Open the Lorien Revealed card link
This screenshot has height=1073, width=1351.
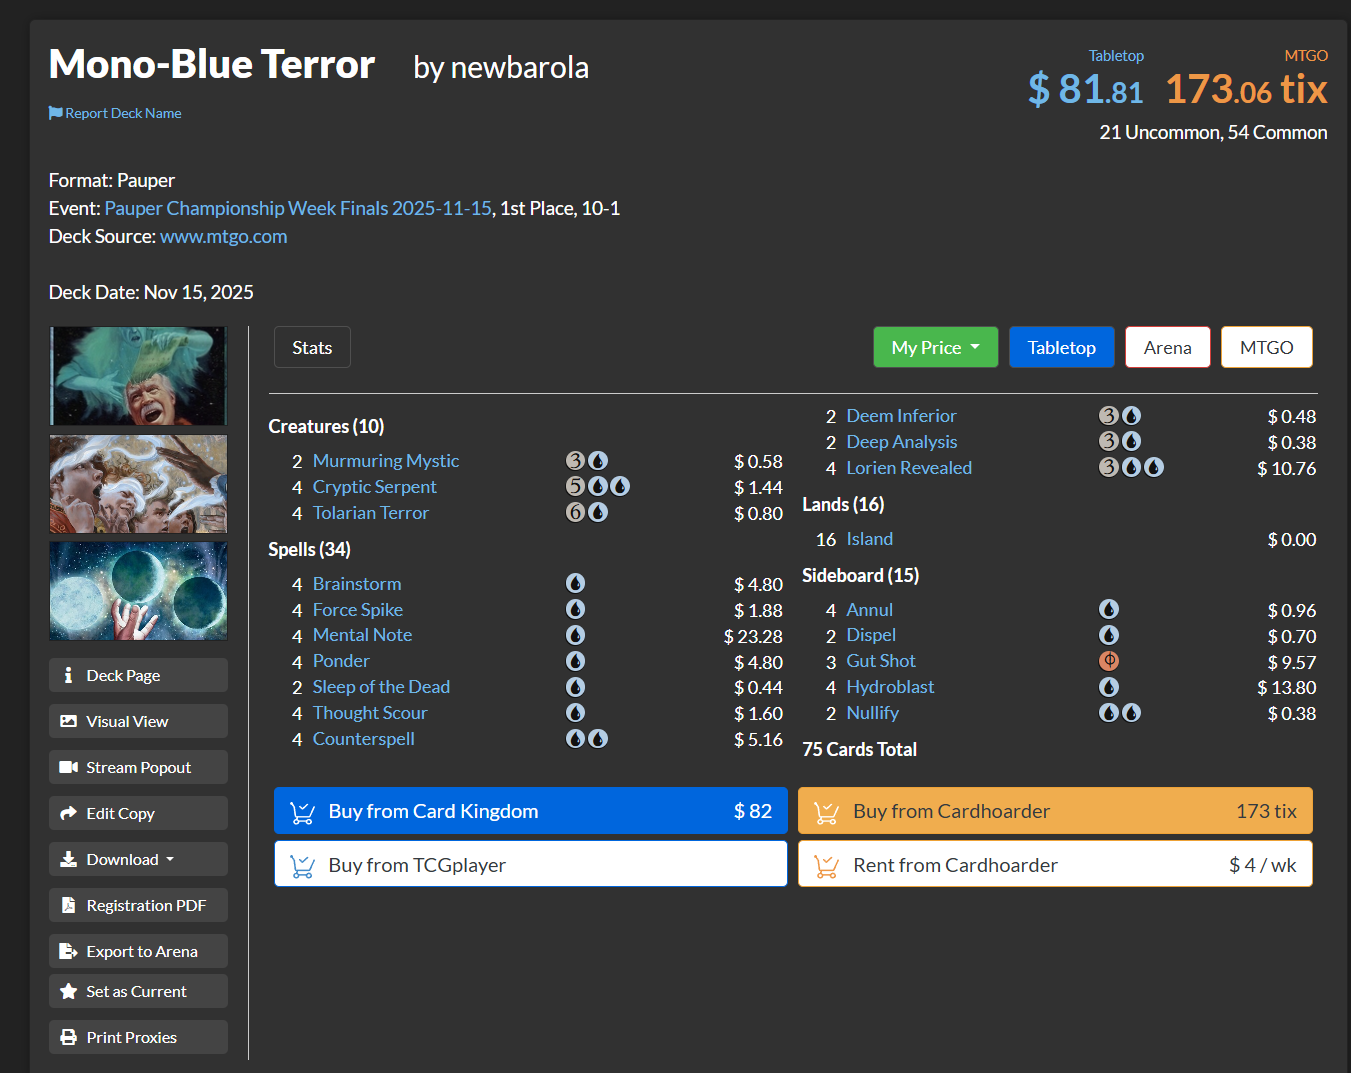909,467
